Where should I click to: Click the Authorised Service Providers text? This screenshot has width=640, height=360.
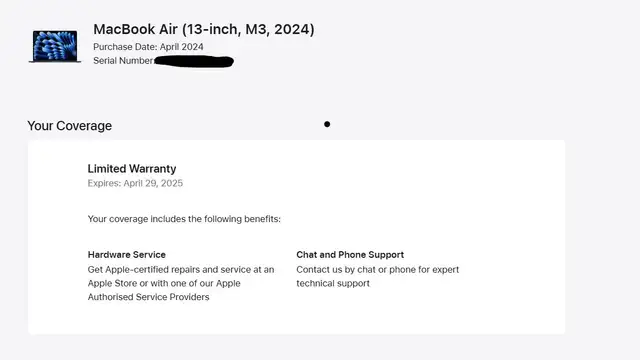point(148,297)
